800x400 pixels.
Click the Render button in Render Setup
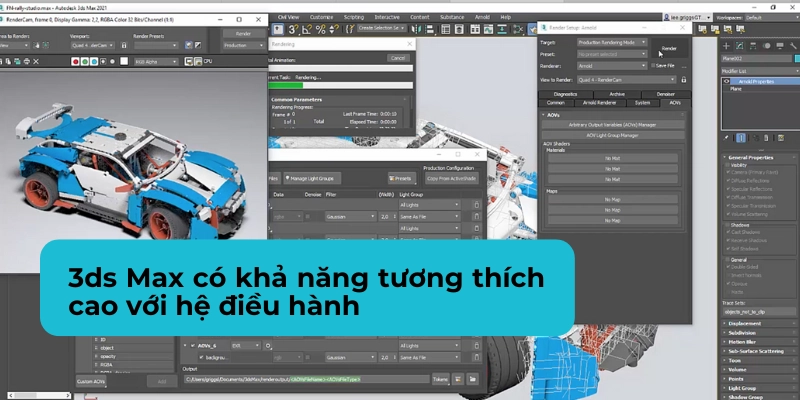pyautogui.click(x=669, y=48)
